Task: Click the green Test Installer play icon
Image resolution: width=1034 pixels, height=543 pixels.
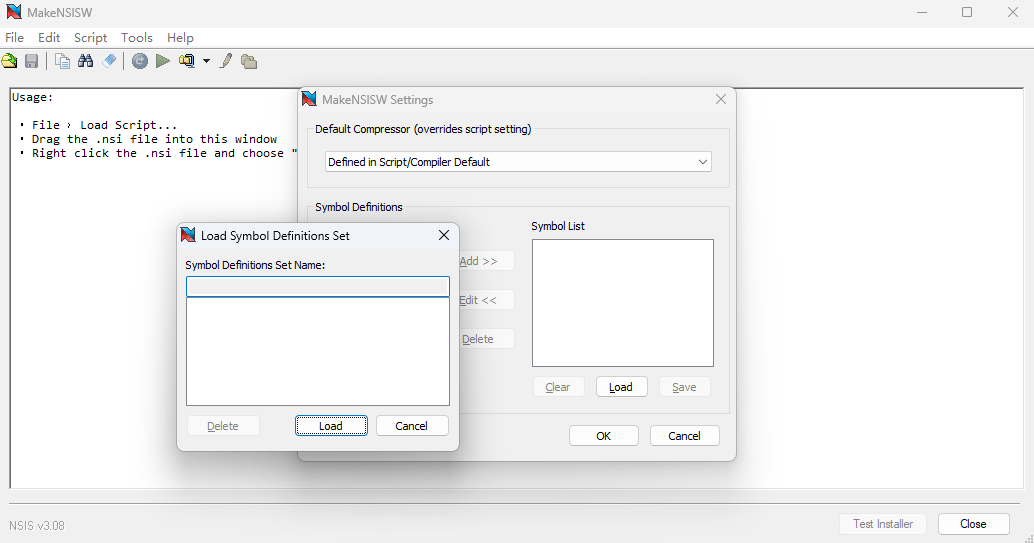Action: pyautogui.click(x=162, y=61)
